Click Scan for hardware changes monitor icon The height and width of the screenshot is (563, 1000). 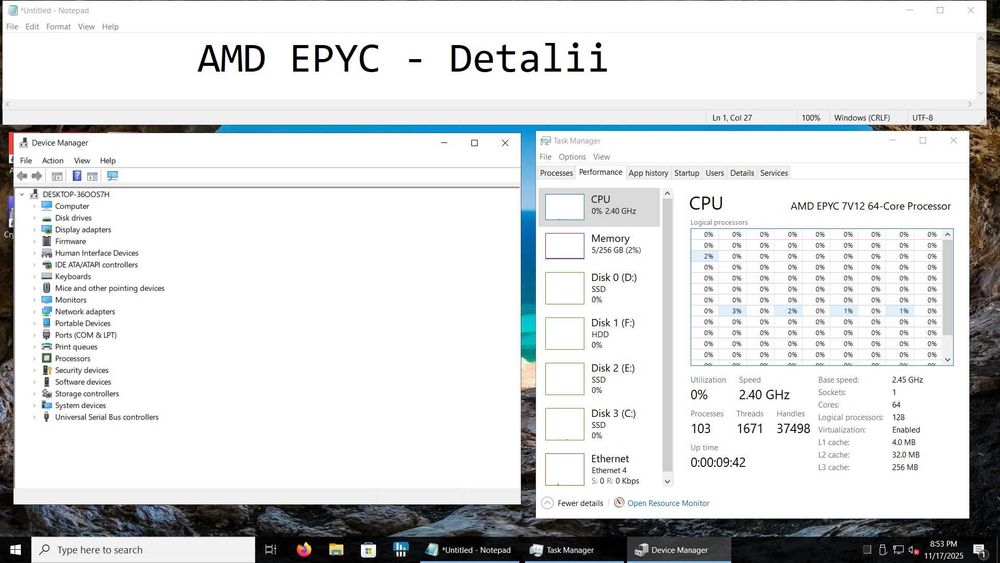112,176
